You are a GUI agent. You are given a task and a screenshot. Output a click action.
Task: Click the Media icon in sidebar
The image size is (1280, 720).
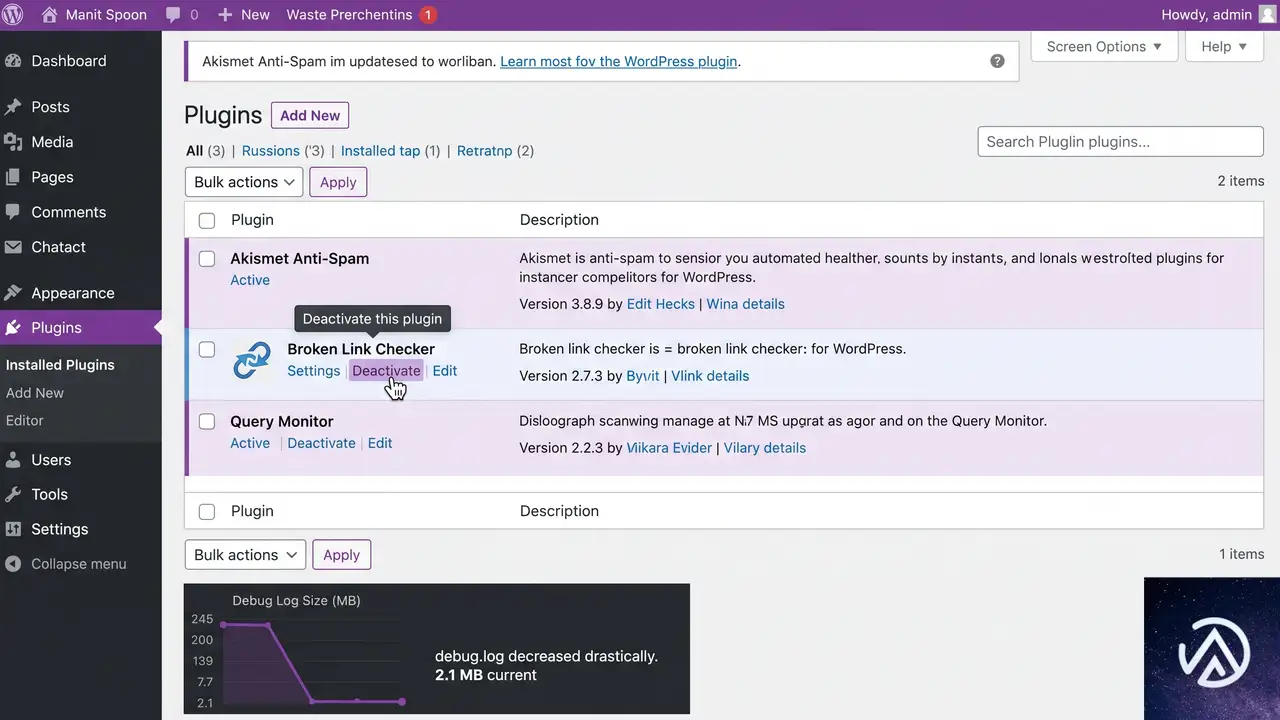13,142
